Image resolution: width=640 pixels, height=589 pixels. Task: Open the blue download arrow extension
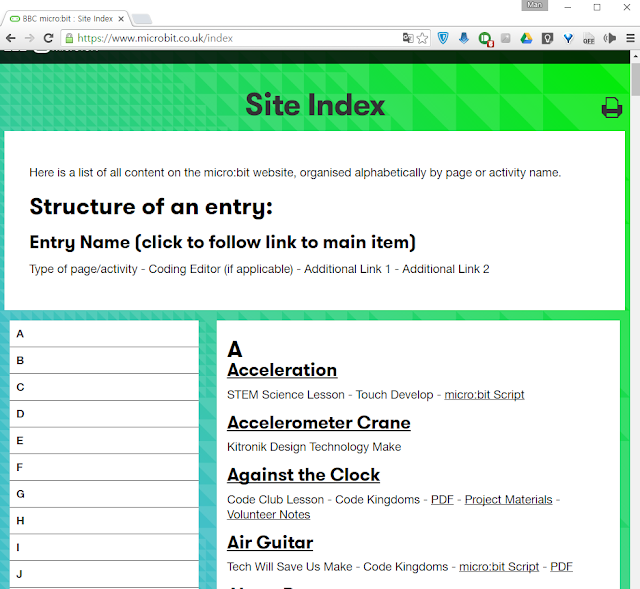(464, 38)
